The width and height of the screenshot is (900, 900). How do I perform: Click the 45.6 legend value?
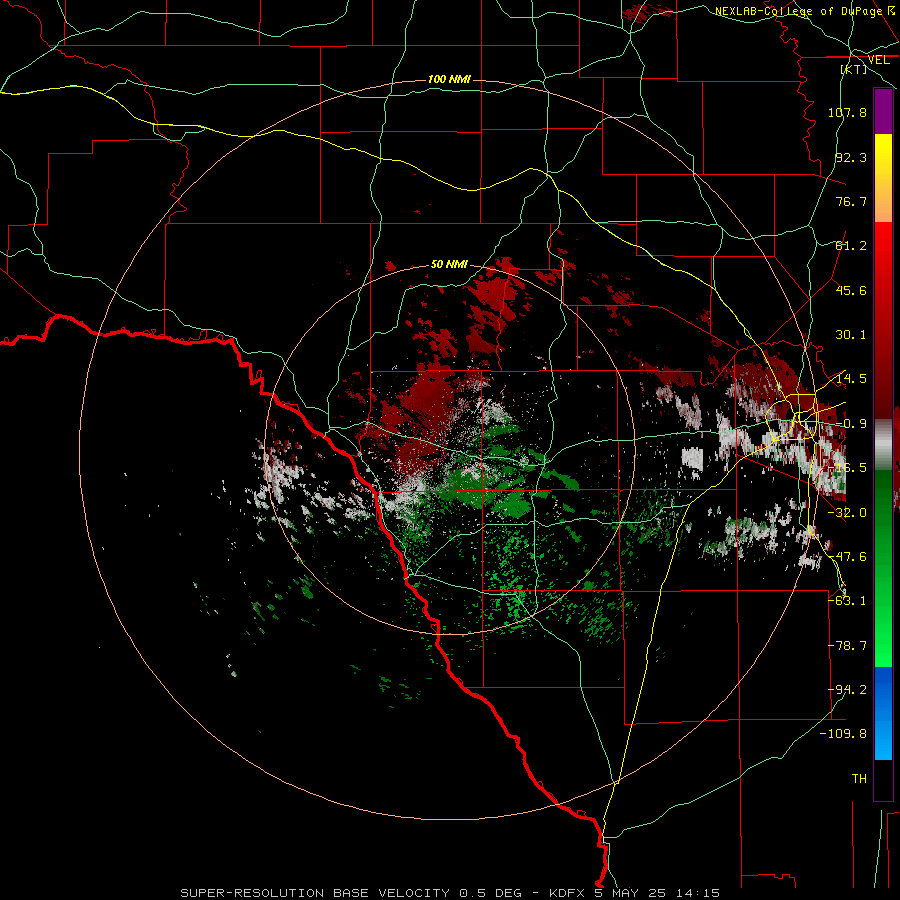851,290
